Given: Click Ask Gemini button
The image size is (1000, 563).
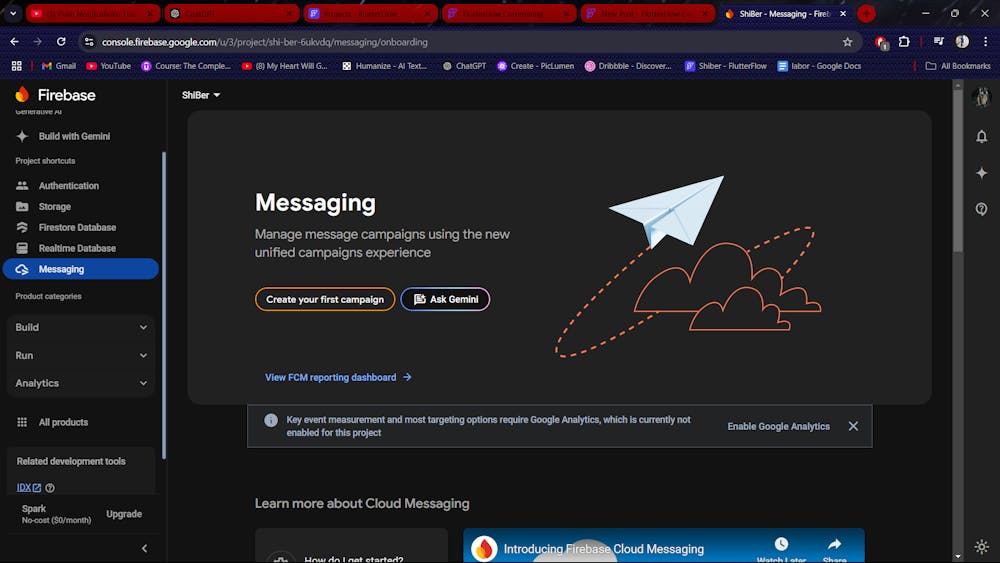Looking at the screenshot, I should (445, 300).
